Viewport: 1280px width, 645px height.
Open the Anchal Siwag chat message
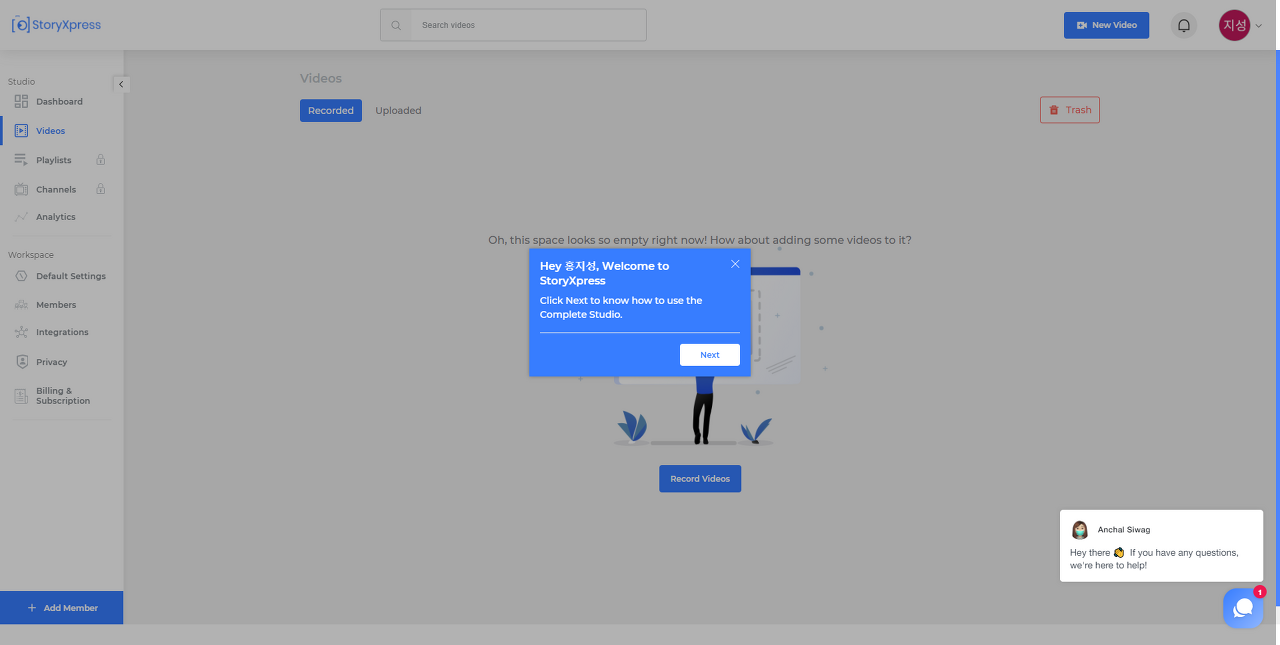tap(1161, 545)
